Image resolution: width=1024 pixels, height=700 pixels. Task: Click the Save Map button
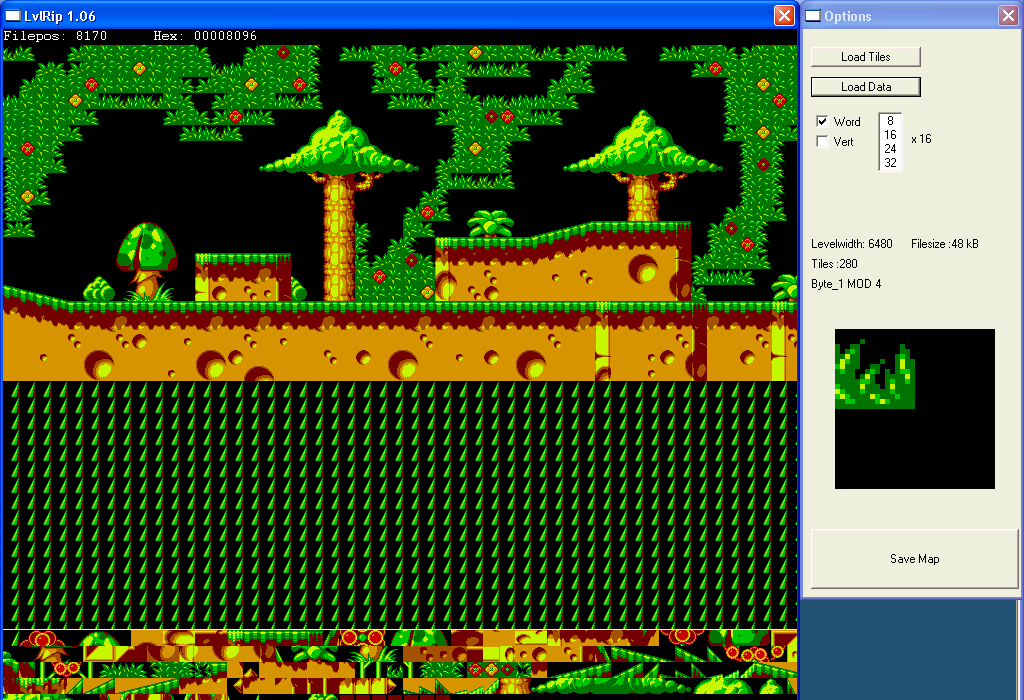click(x=914, y=559)
